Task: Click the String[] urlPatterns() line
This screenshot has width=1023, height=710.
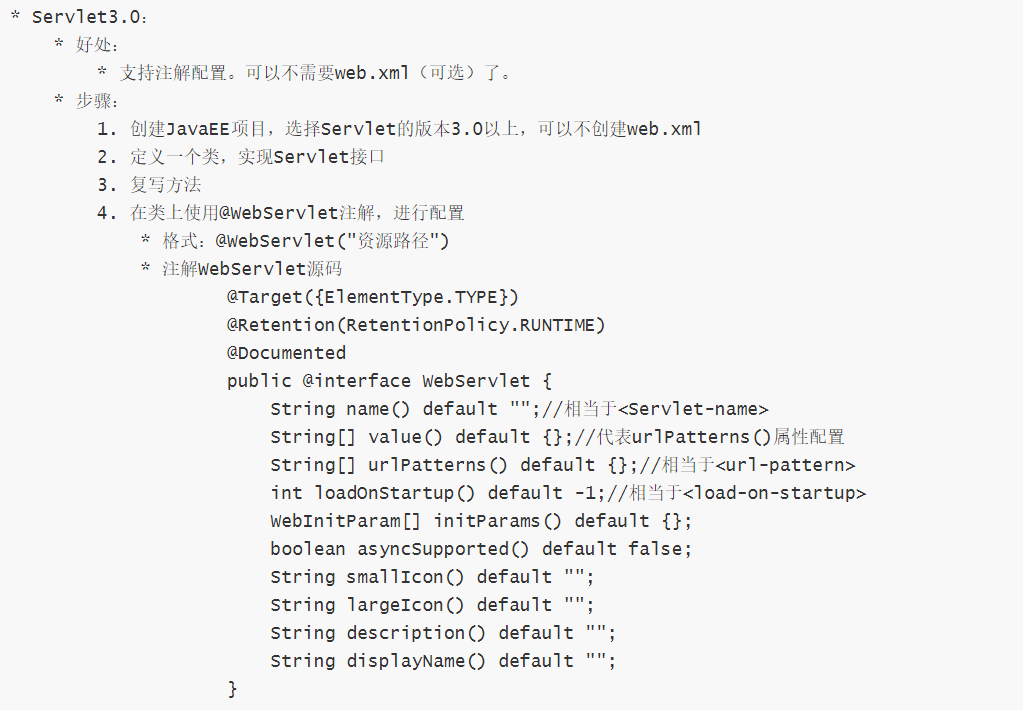Action: pyautogui.click(x=563, y=465)
